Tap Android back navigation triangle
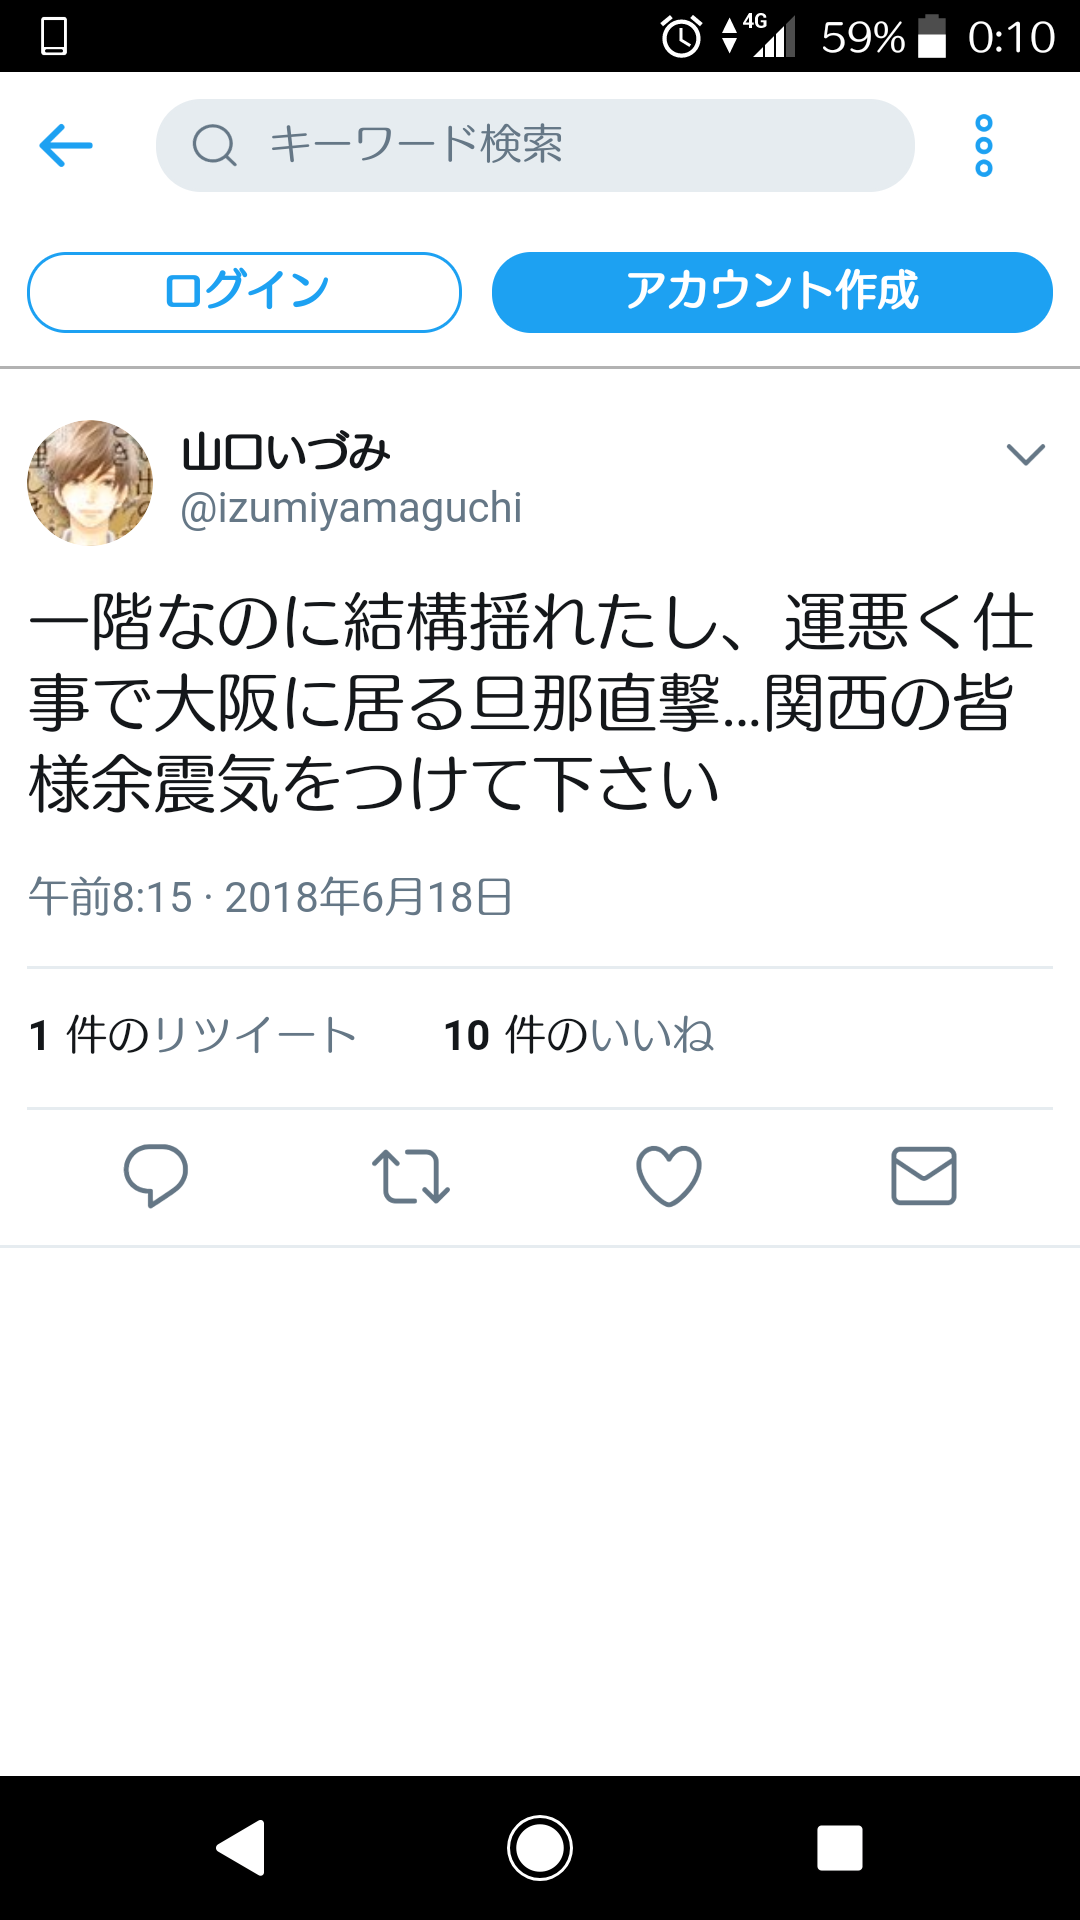The image size is (1080, 1920). 241,1848
